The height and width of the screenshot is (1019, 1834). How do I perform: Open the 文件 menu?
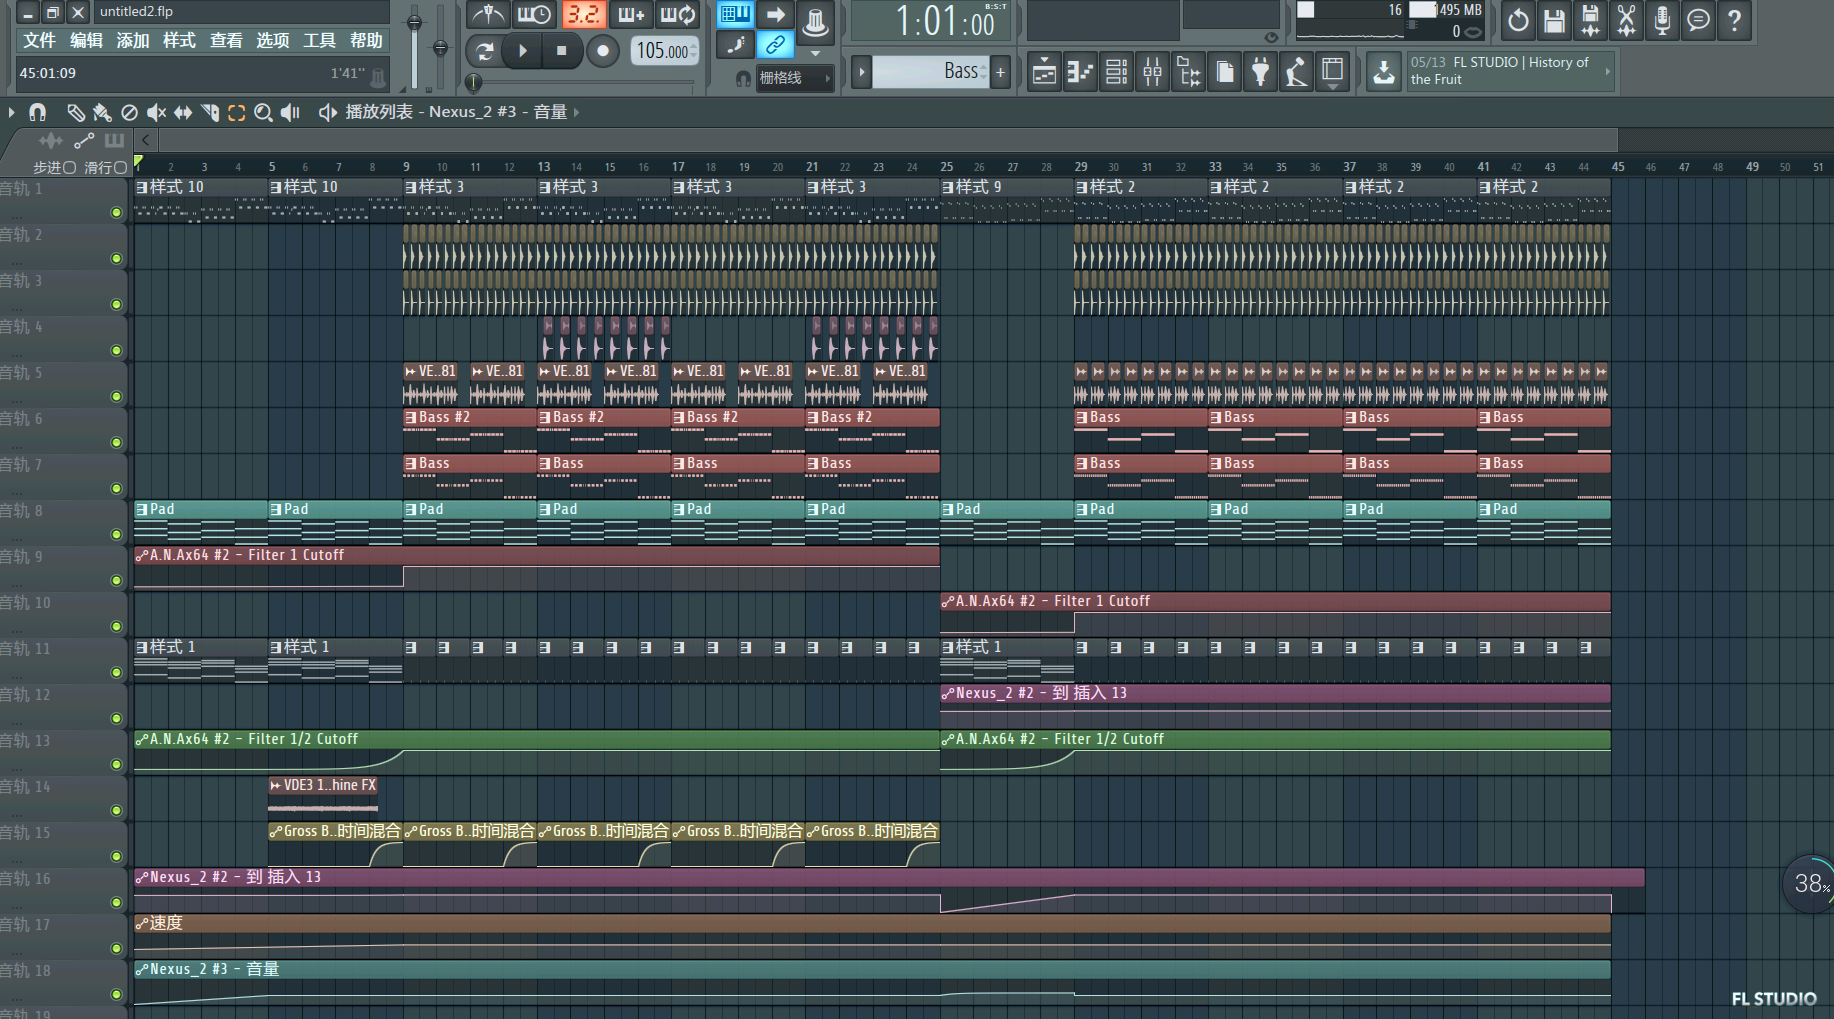point(39,40)
